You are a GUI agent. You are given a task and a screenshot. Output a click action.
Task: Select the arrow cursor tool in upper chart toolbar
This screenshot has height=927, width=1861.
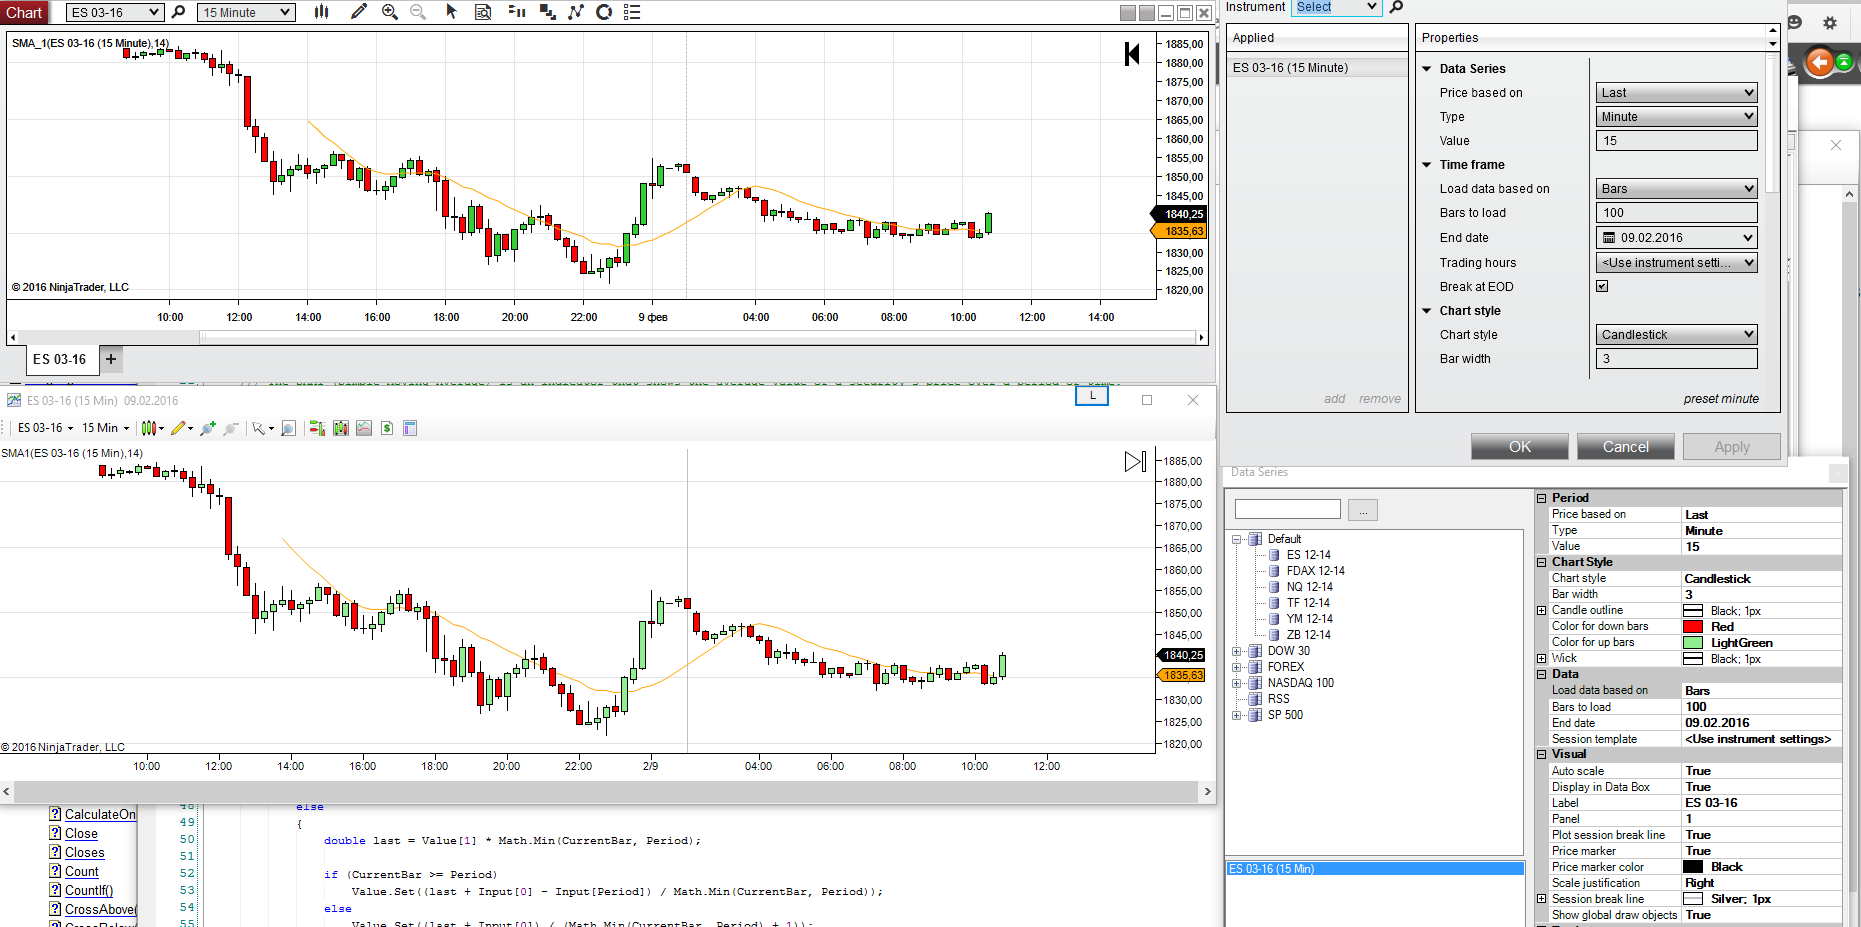(x=451, y=12)
